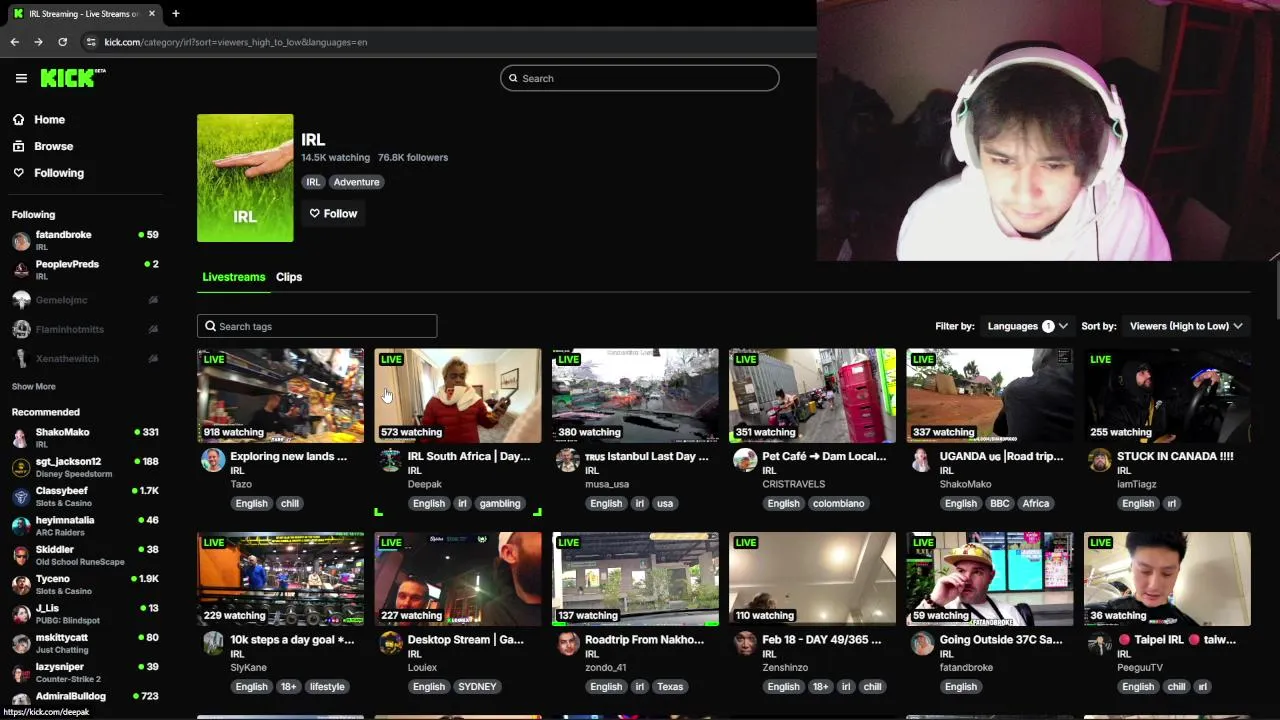Click the SYDNEY tag on Louiex stream

coord(477,686)
